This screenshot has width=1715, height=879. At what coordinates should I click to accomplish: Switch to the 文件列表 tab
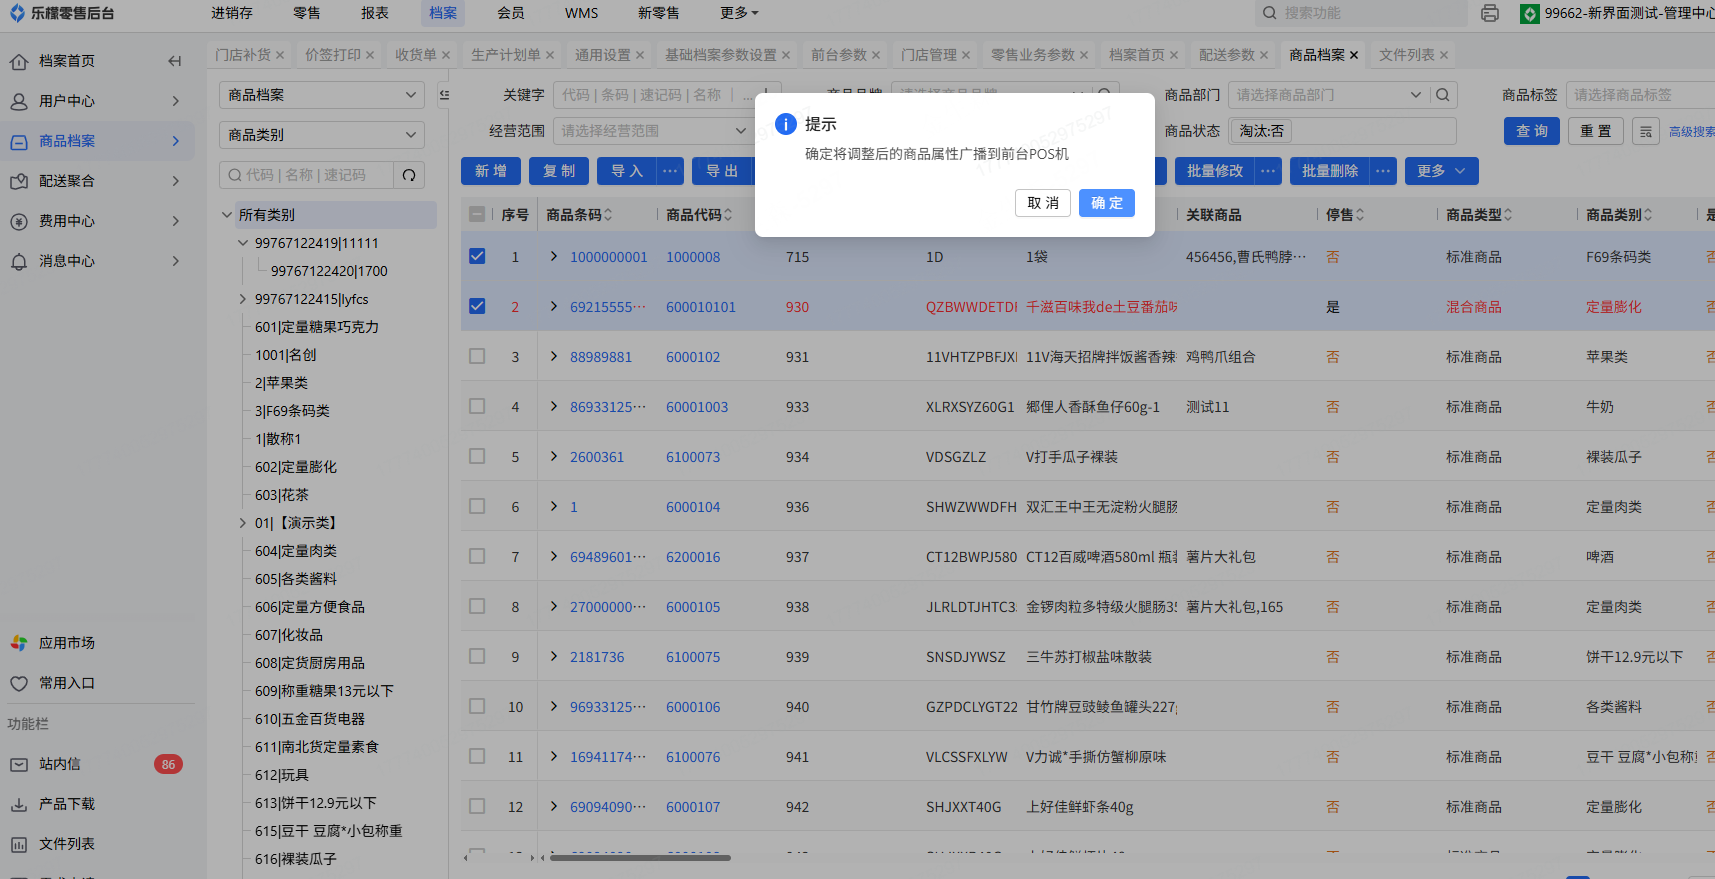[x=1406, y=55]
